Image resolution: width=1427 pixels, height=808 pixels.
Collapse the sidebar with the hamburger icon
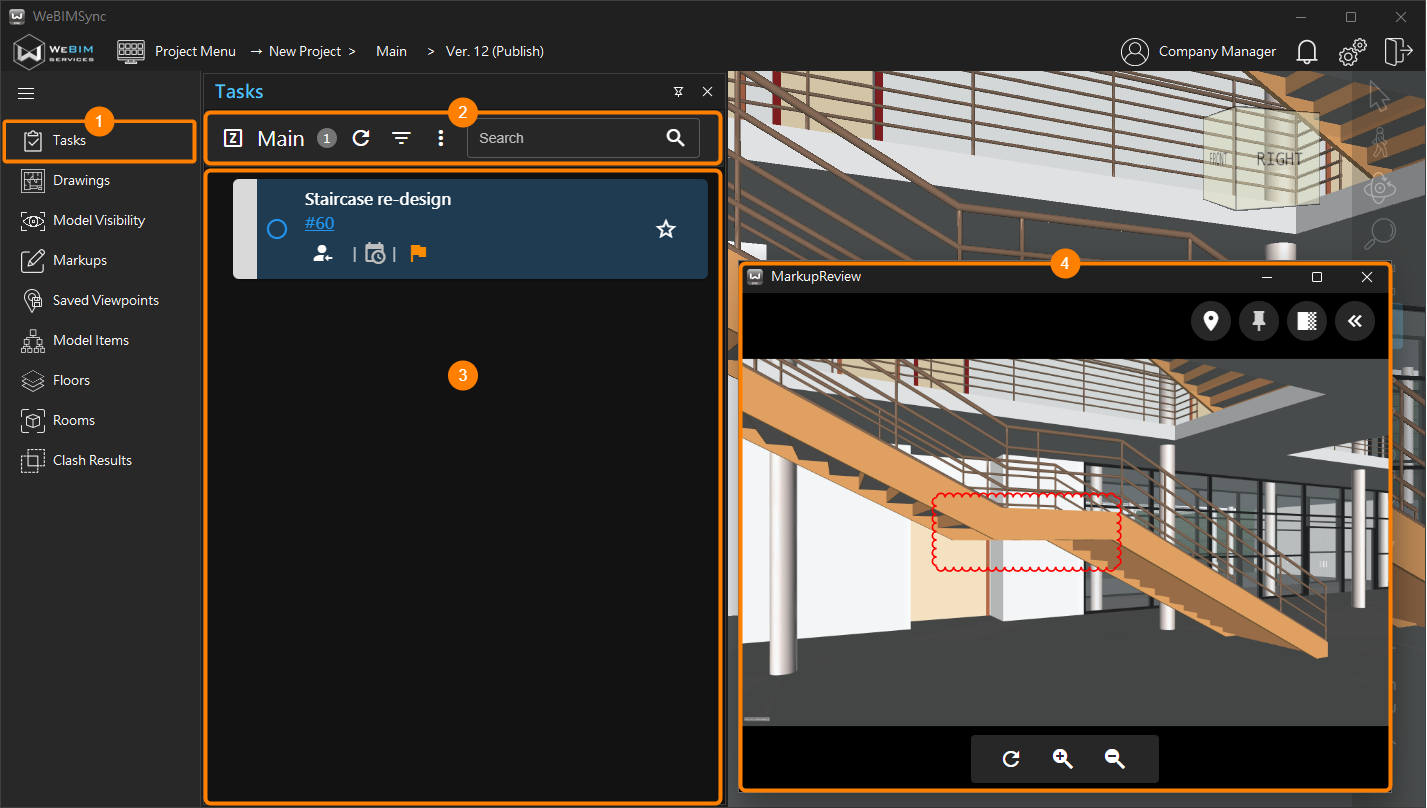[x=26, y=93]
